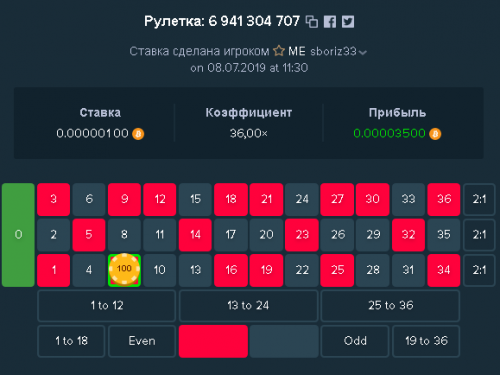The image size is (500, 375).
Task: Click the multiplier value 36,00×
Action: pos(248,134)
